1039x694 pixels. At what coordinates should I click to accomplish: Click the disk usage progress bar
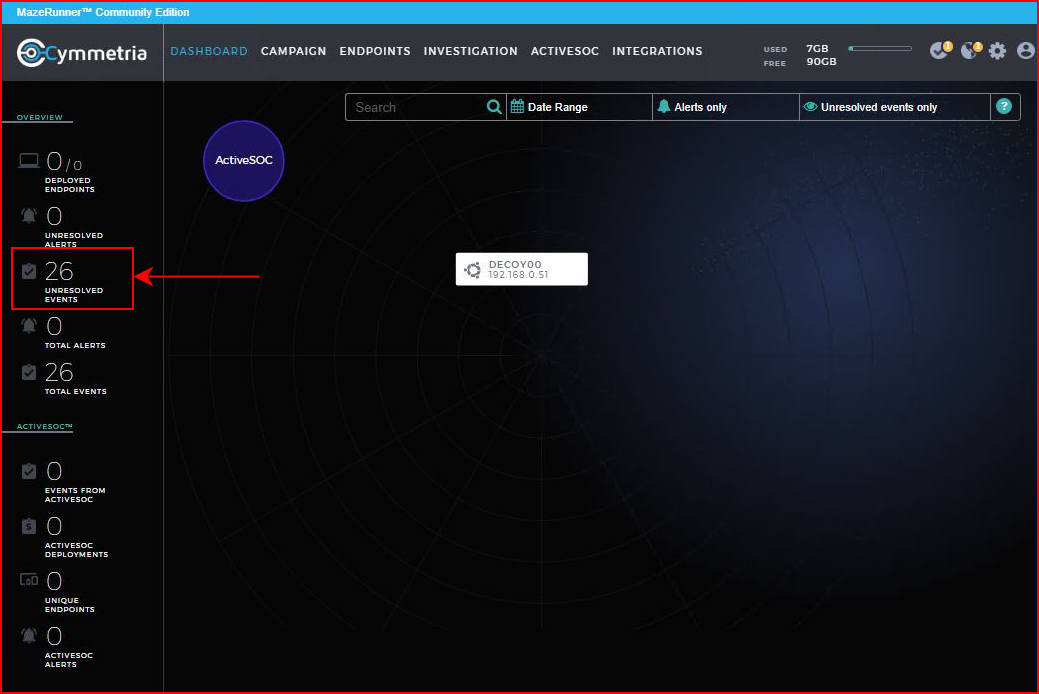click(880, 48)
